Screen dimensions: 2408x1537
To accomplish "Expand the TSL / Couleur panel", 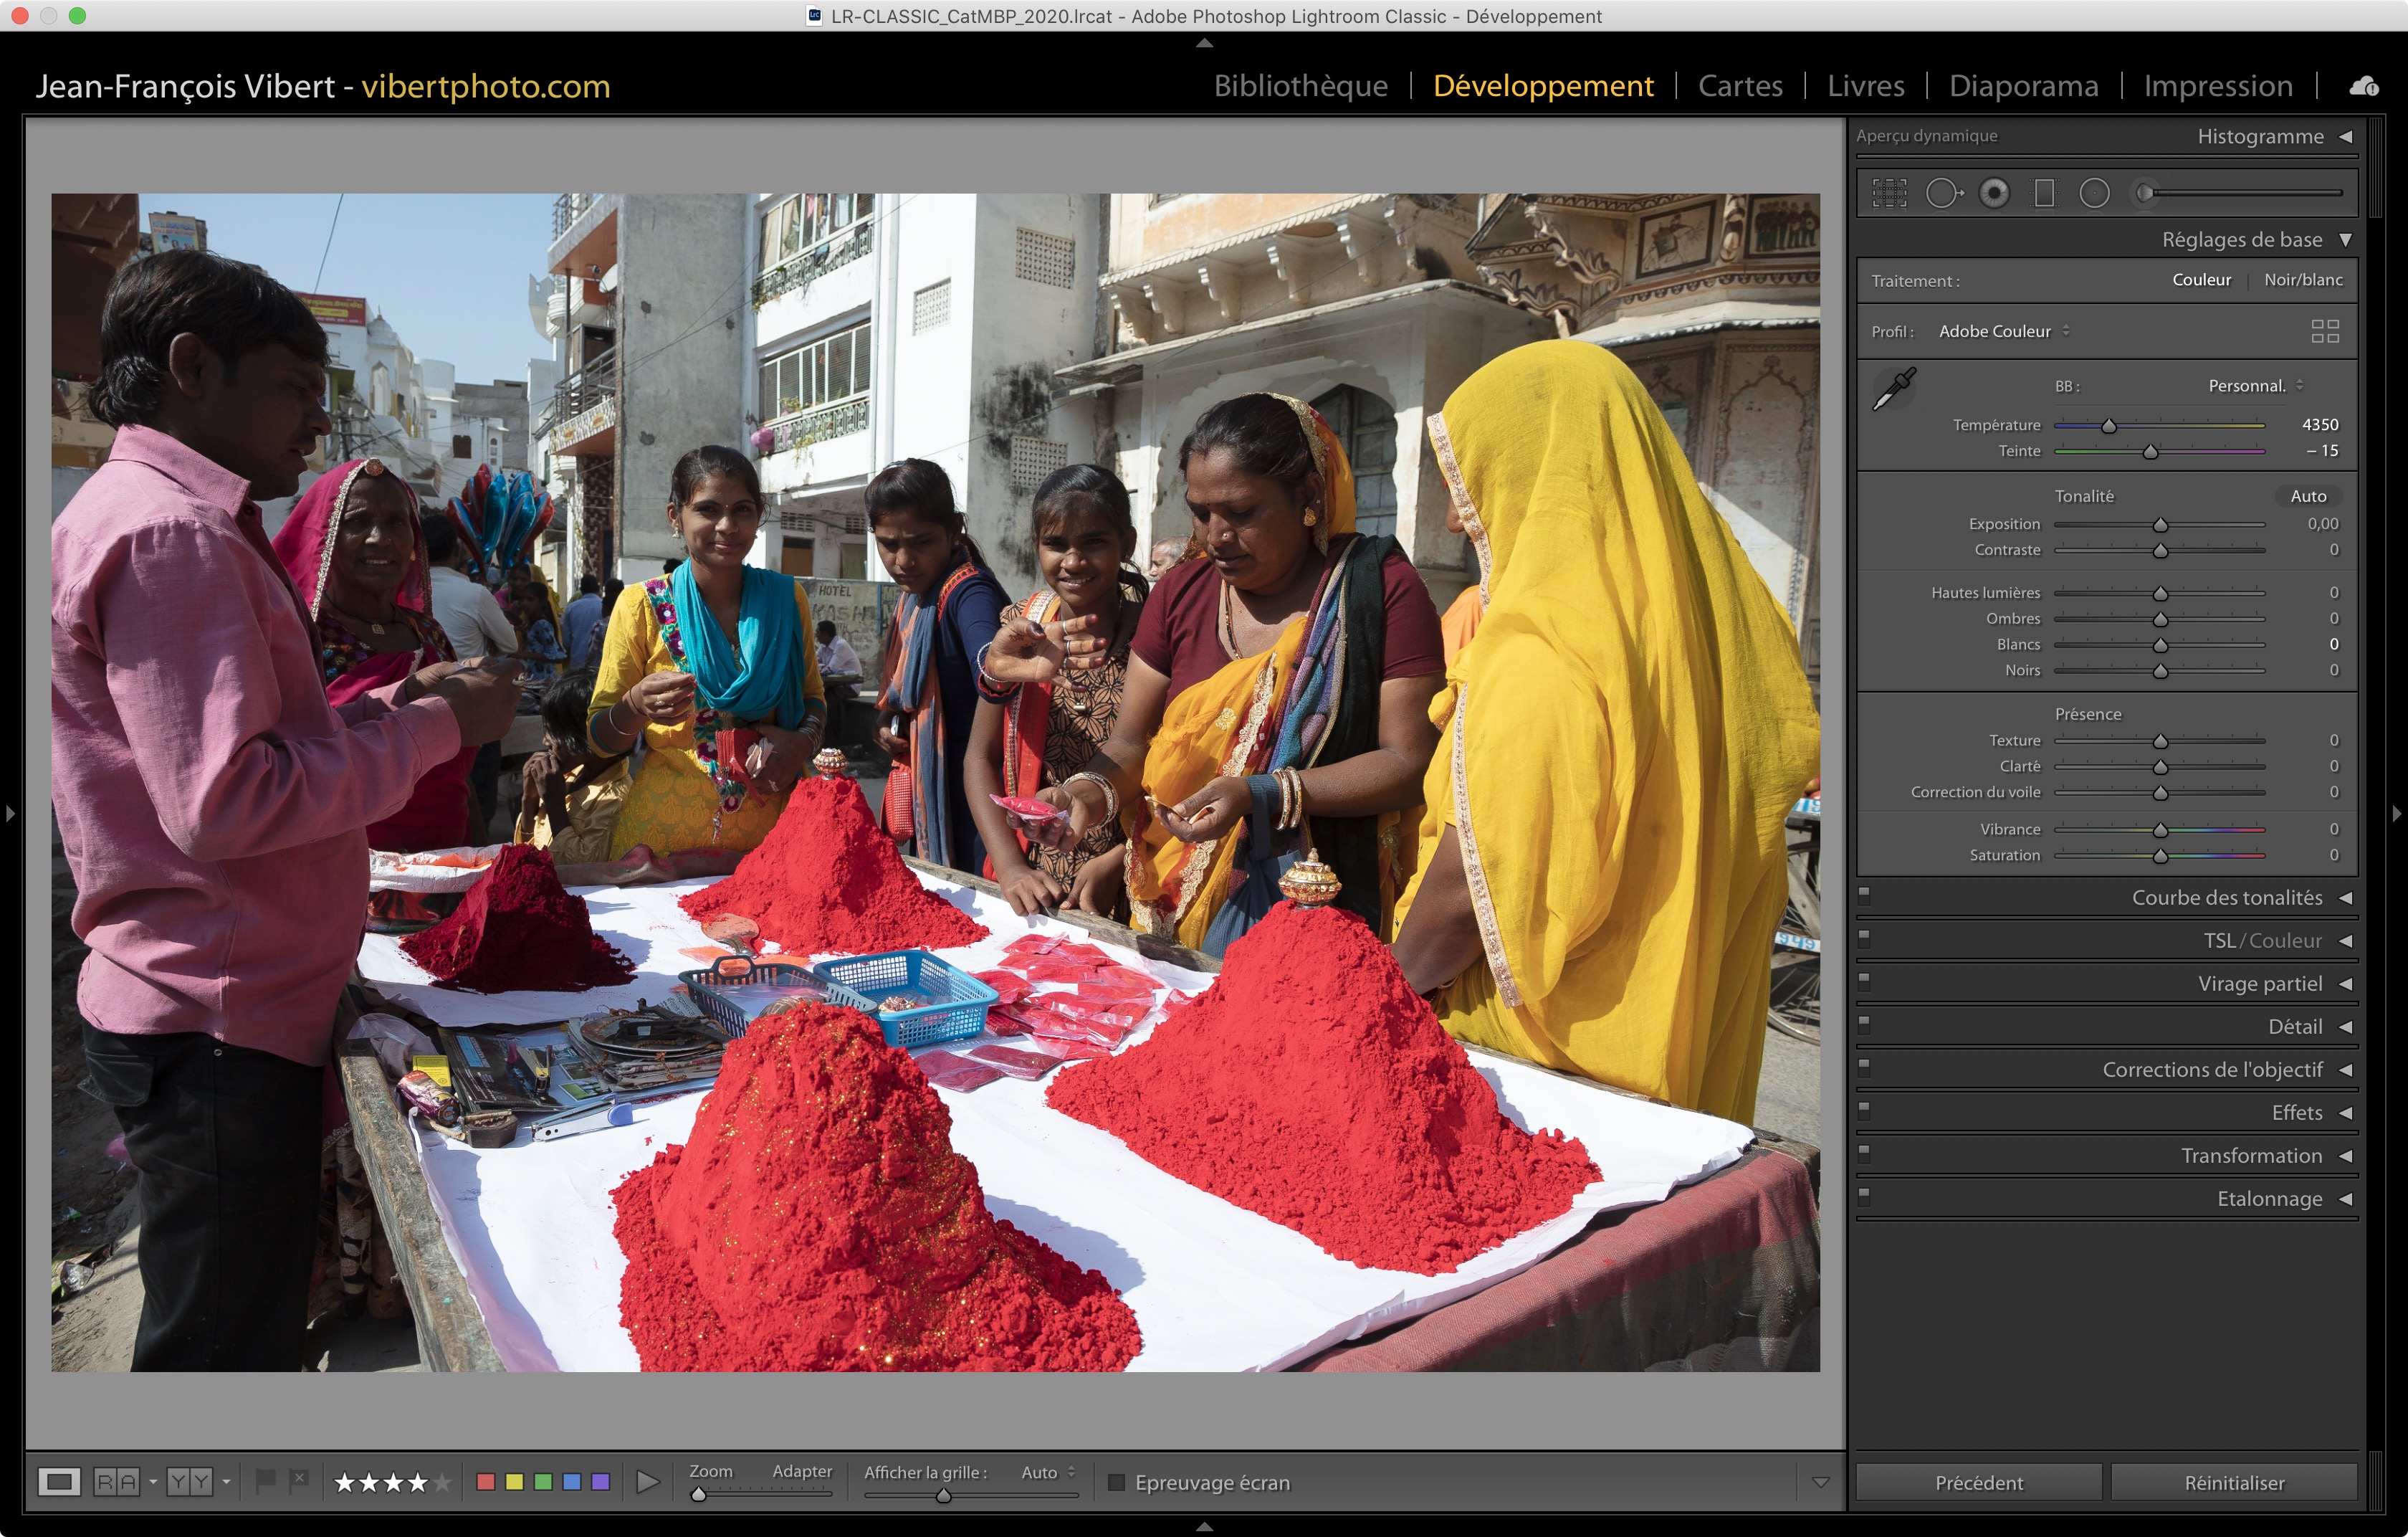I will pos(2262,941).
